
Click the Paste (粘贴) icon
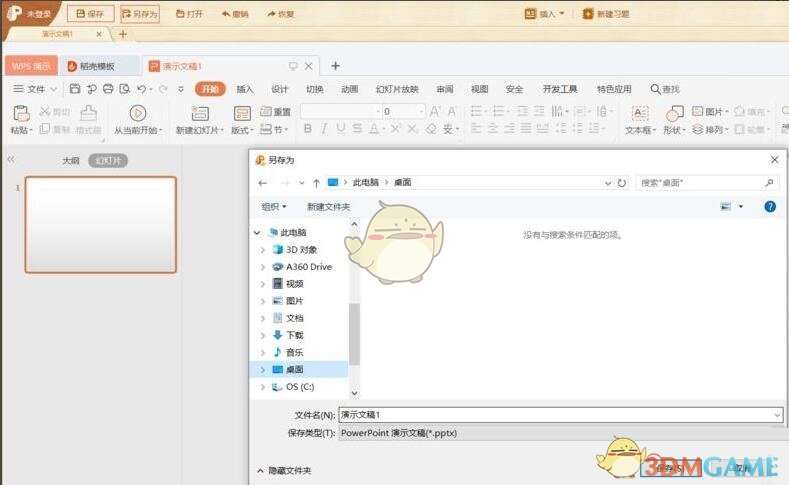point(21,114)
